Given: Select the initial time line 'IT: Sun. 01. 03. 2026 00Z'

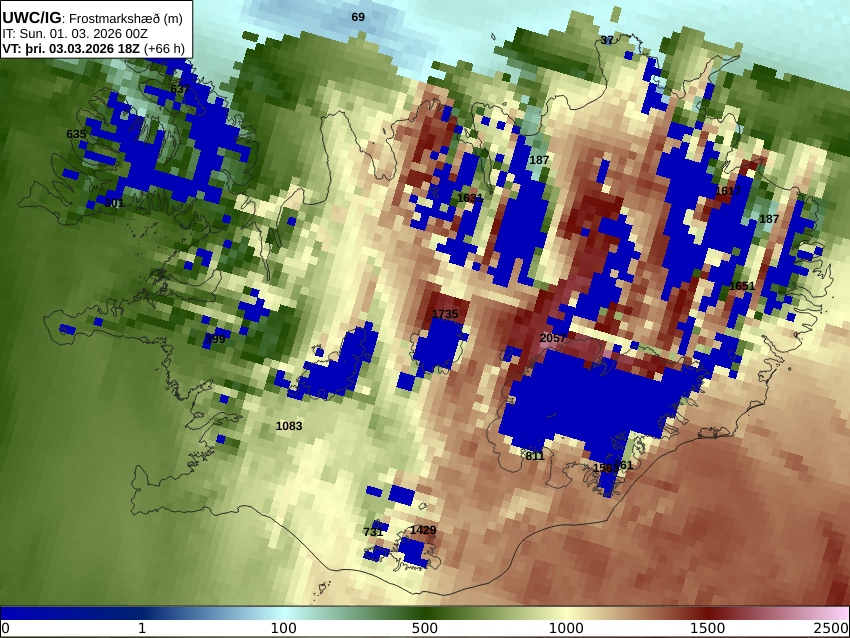Looking at the screenshot, I should point(75,34).
